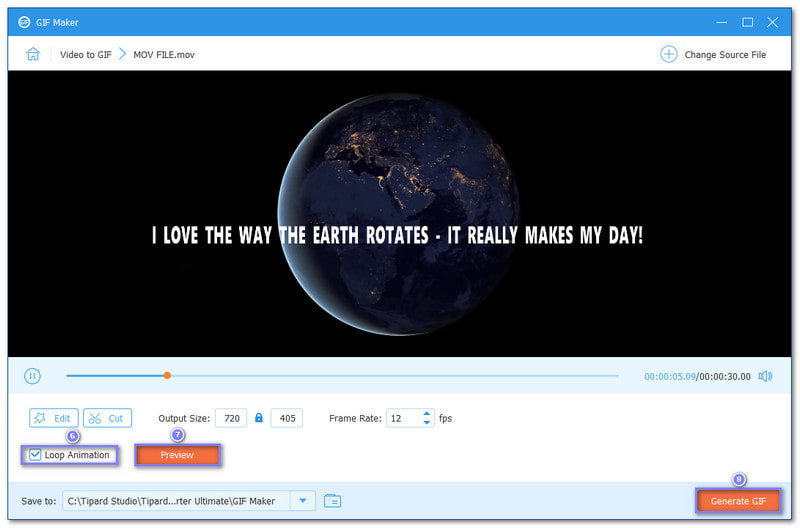Click the Save to path field
This screenshot has width=800, height=528.
point(177,501)
